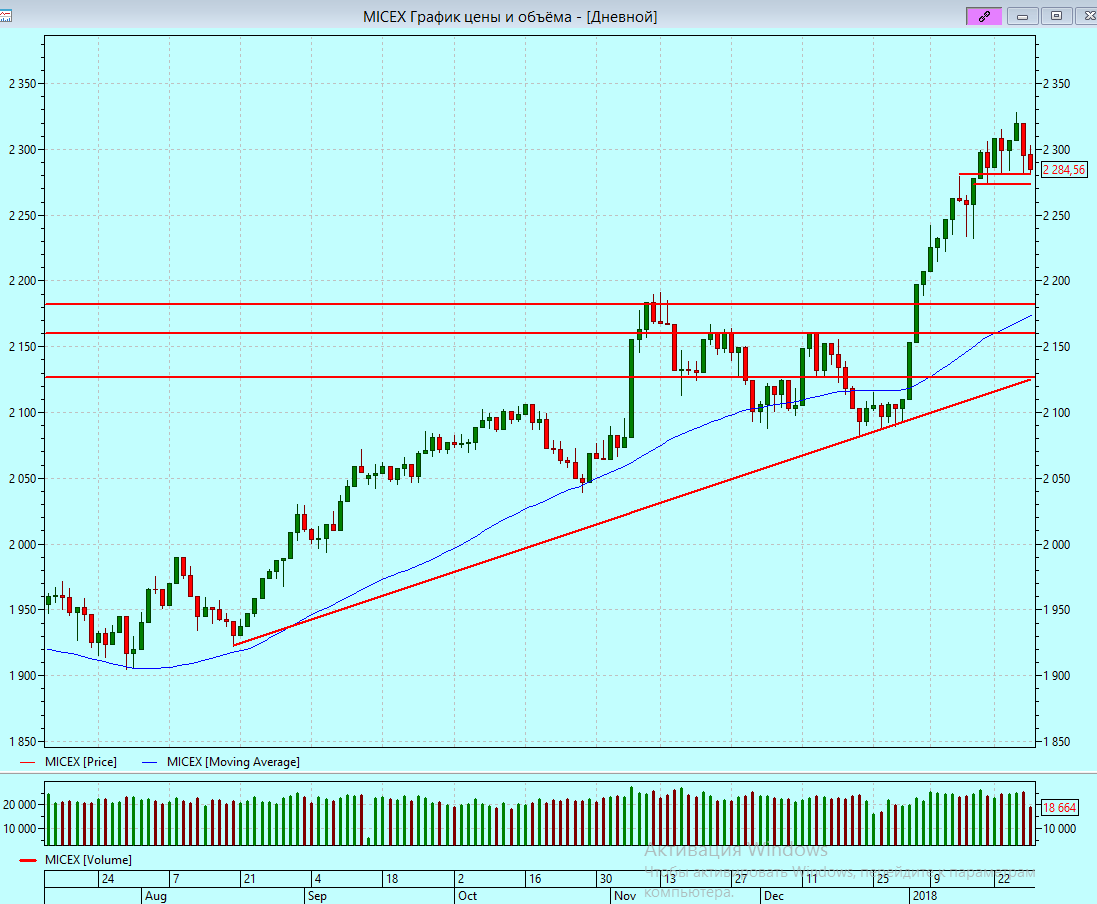Select the short red line near 2 274

pyautogui.click(x=1003, y=184)
